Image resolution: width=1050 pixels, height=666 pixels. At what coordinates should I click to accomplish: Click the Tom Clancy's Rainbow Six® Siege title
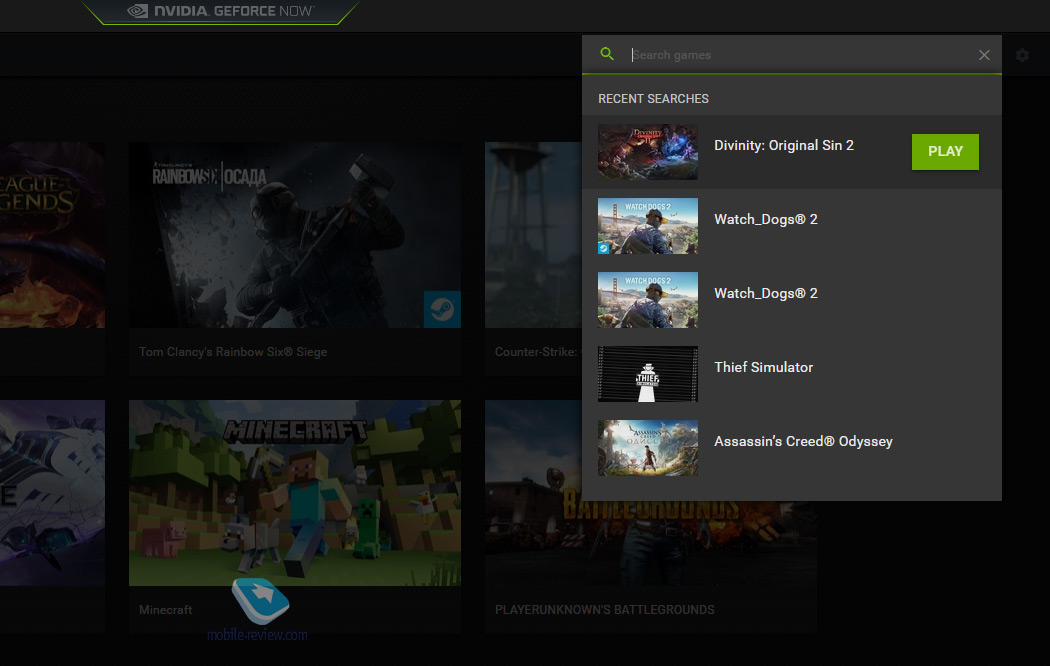[233, 352]
